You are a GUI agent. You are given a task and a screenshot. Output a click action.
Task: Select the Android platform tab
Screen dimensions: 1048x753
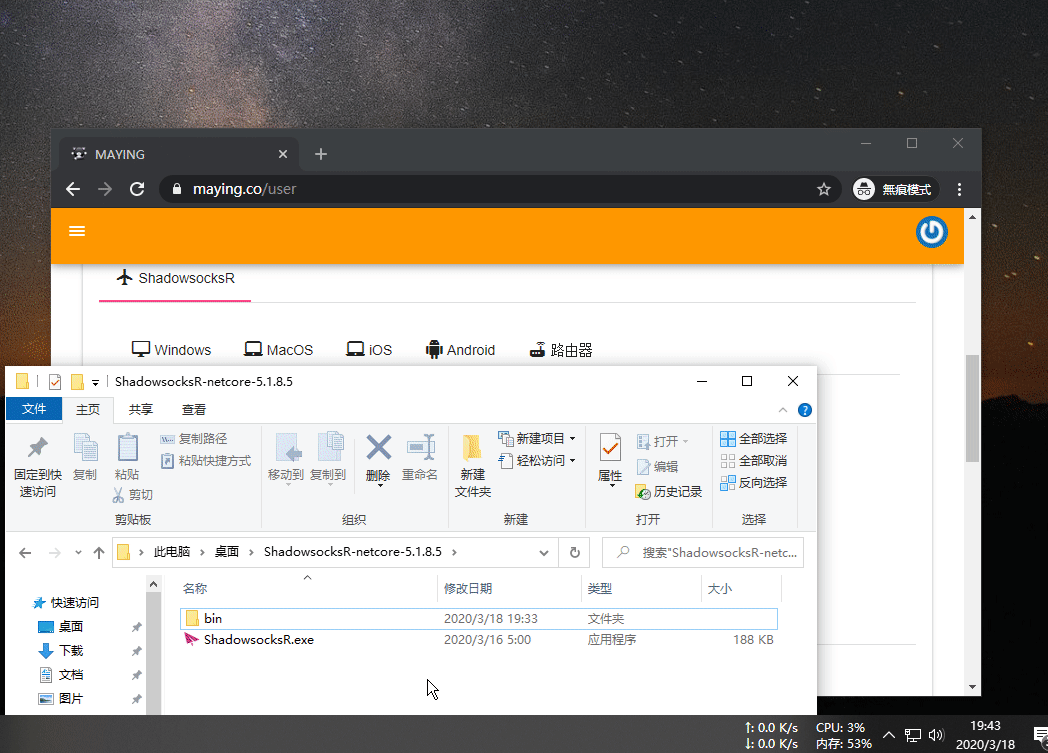(461, 350)
